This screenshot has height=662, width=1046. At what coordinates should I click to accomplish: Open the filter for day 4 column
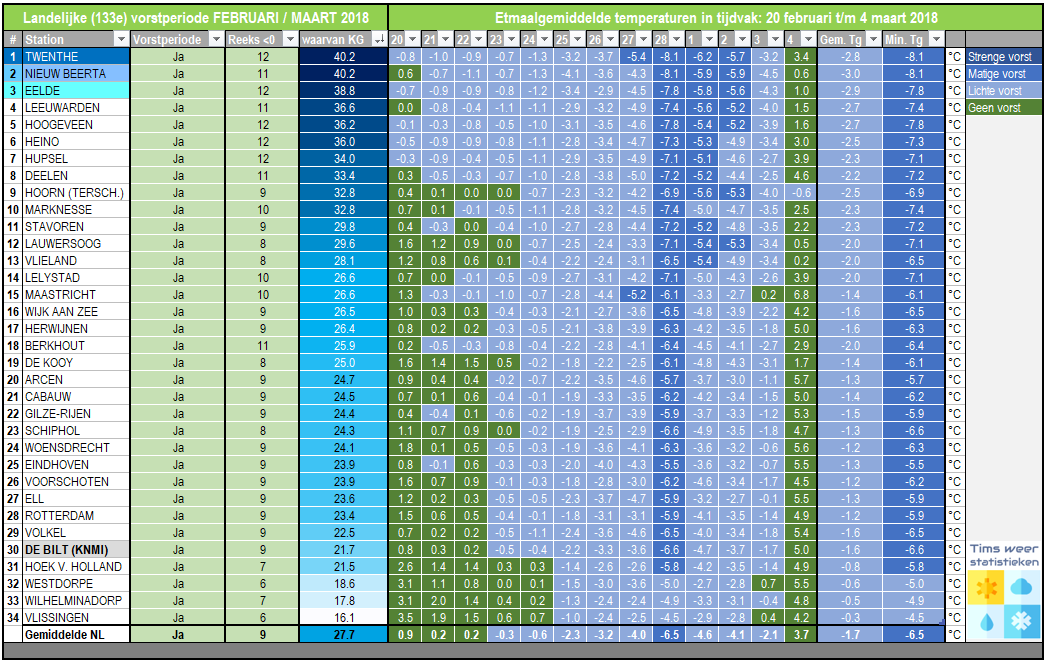[807, 39]
